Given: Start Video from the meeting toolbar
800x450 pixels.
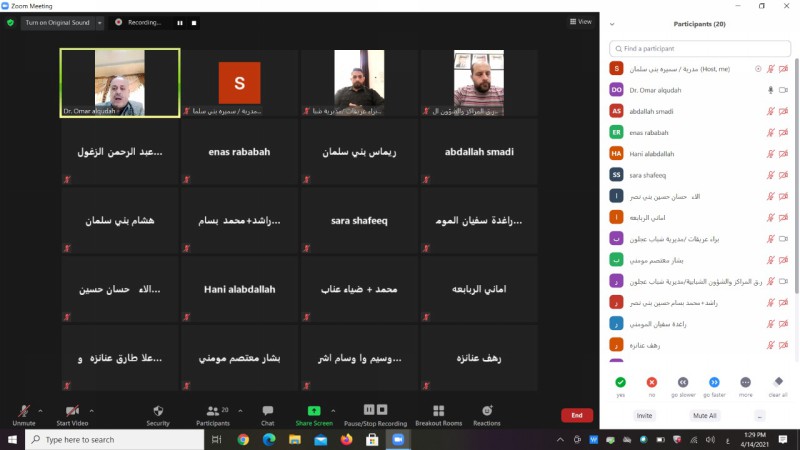Looking at the screenshot, I should pos(72,411).
